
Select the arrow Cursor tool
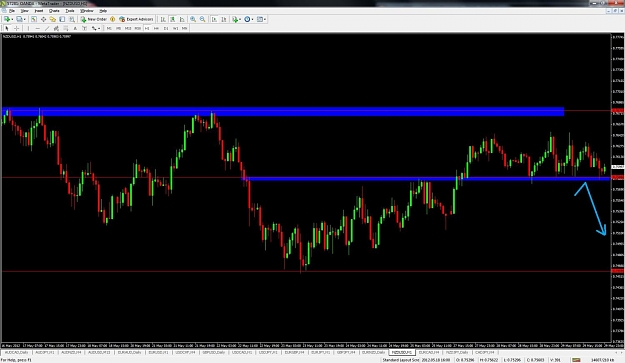click(7, 28)
